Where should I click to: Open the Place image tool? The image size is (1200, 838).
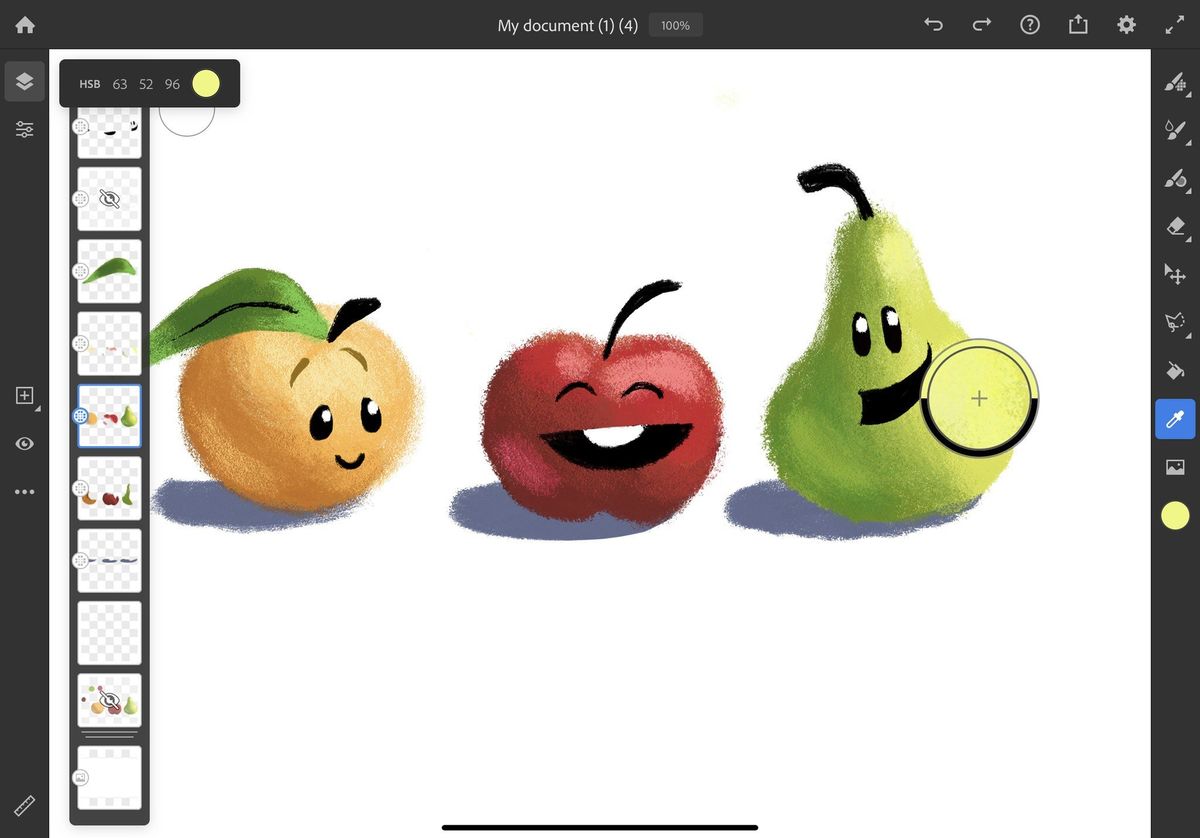1176,466
